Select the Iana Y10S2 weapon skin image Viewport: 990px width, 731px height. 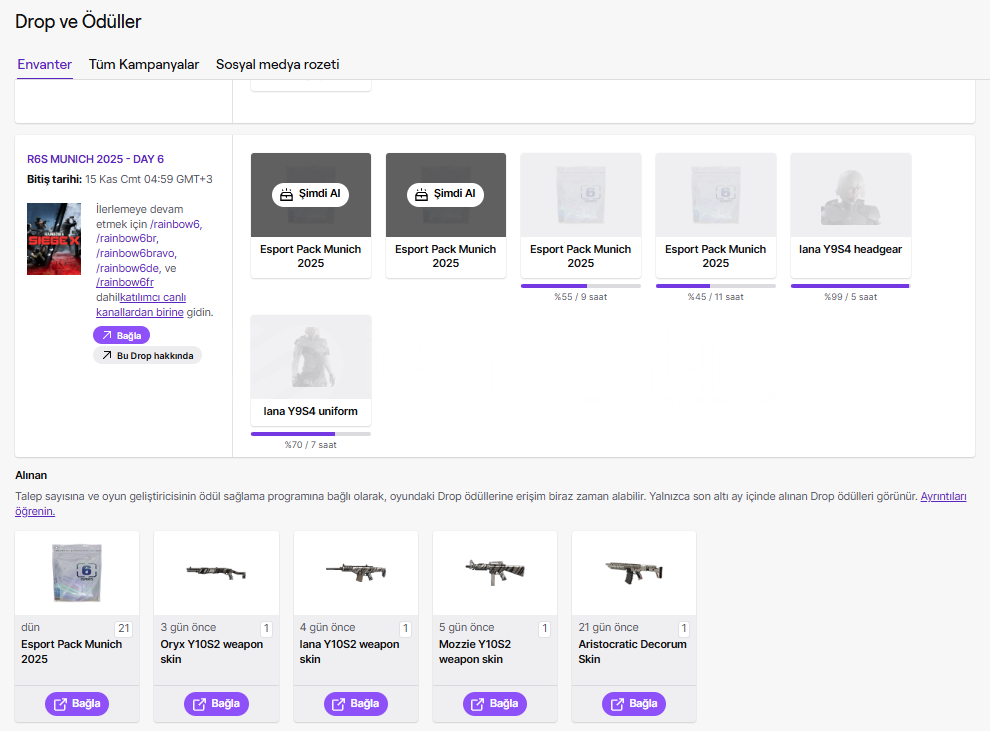click(355, 572)
